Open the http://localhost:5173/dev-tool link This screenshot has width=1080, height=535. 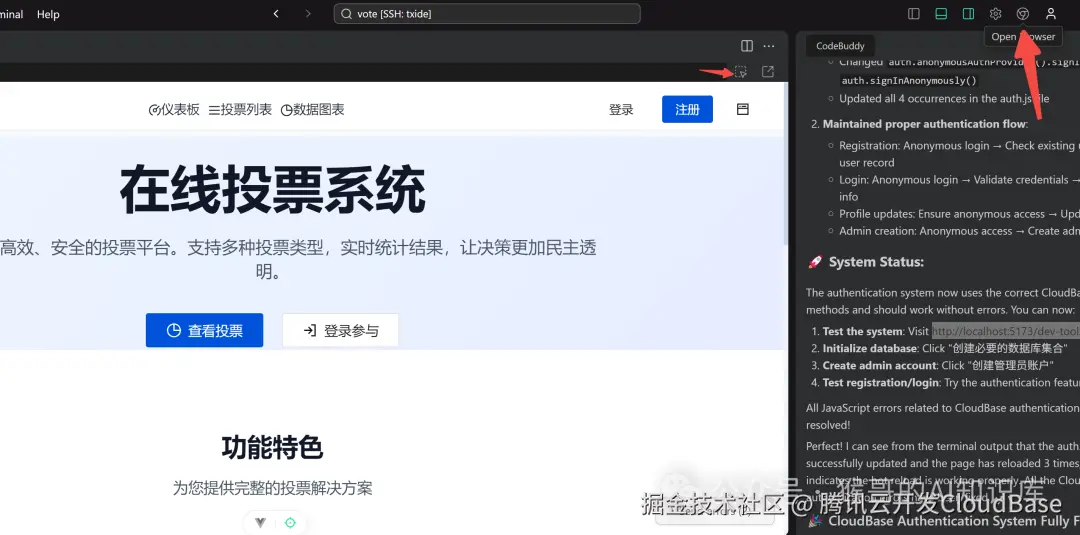coord(1006,331)
